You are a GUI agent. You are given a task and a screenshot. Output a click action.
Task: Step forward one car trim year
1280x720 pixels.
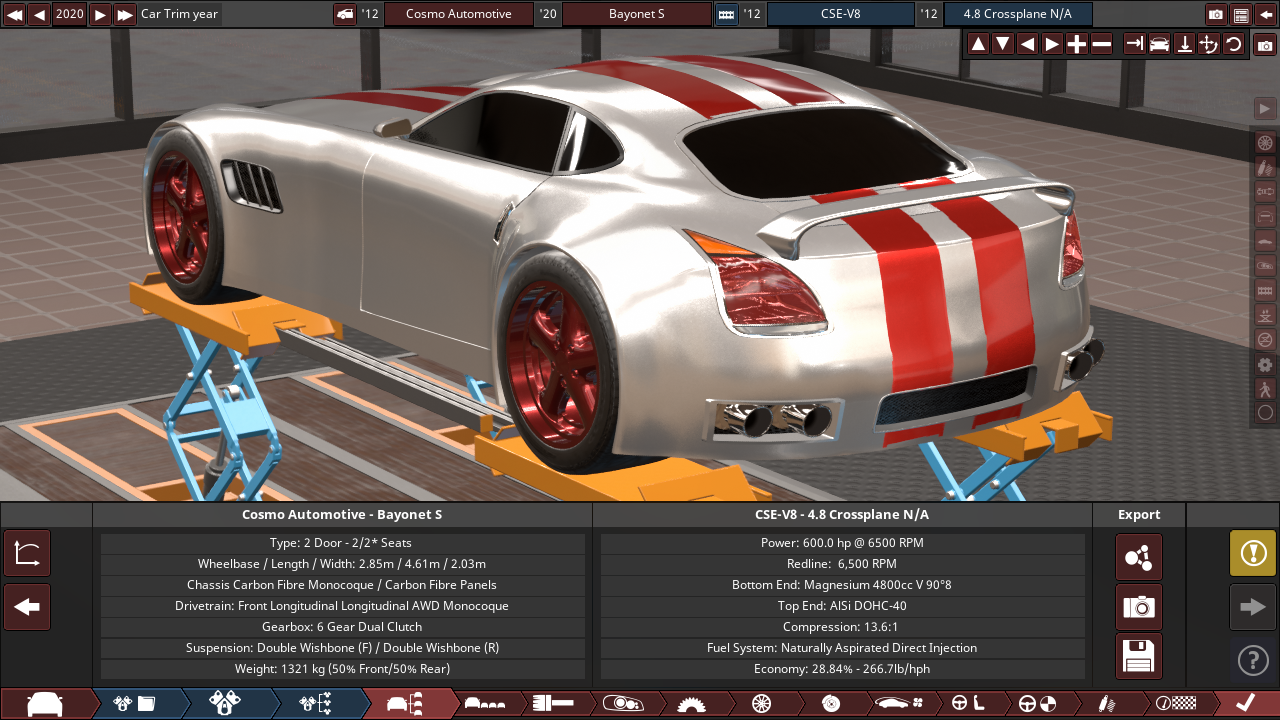pos(100,14)
